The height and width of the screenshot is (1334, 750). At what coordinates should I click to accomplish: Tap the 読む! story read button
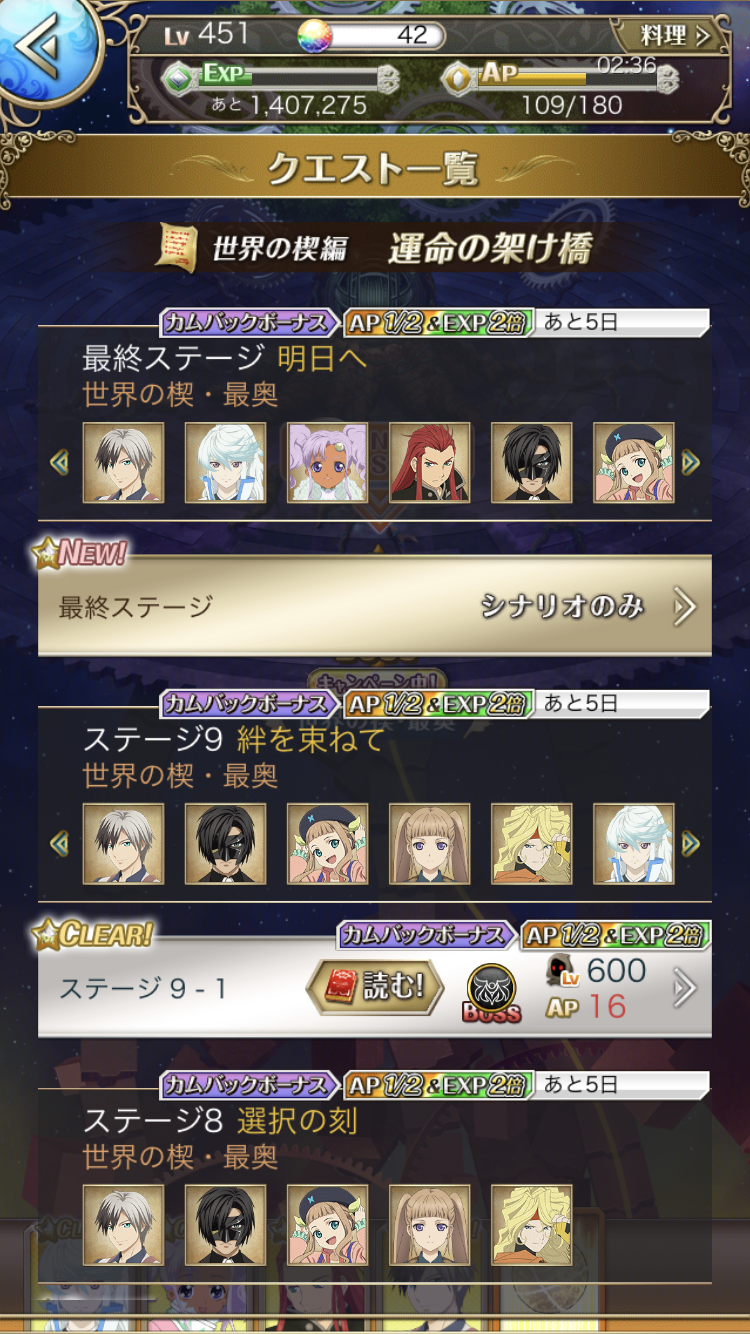tap(375, 988)
